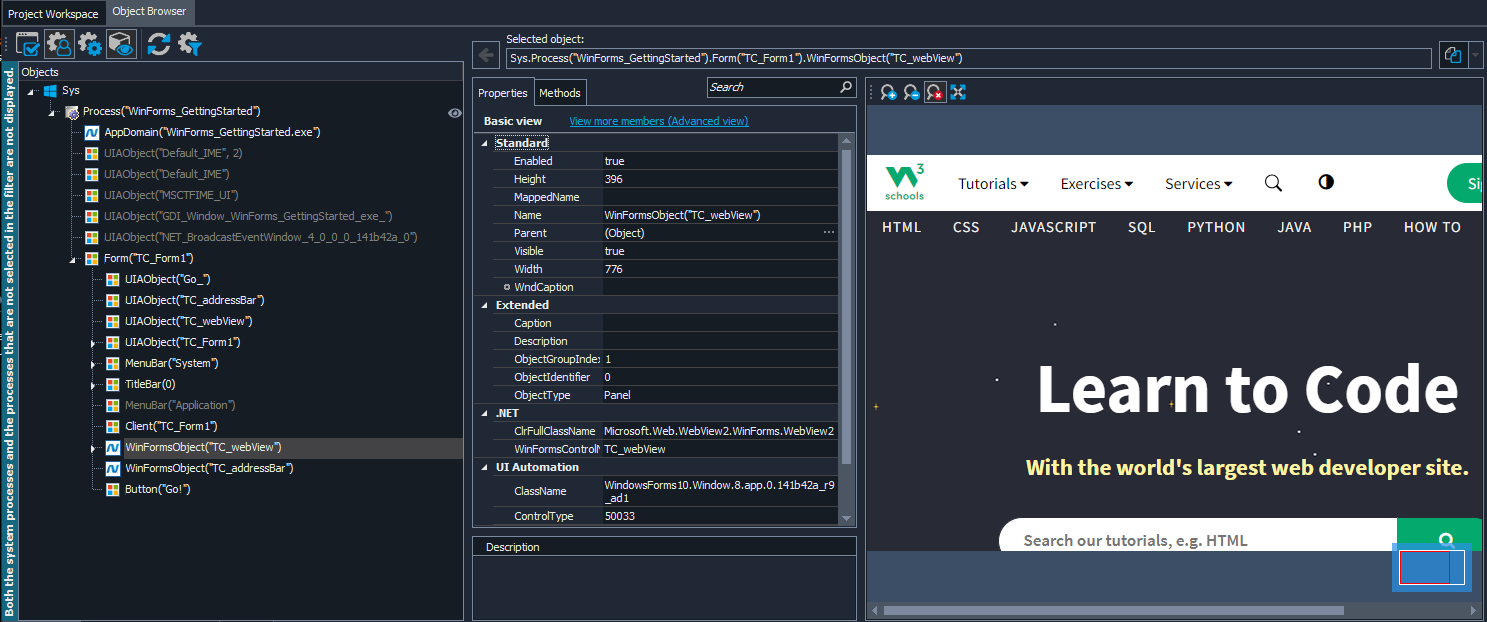Screen dimensions: 1487x622
Task: Switch to the Methods tab
Action: coord(559,93)
